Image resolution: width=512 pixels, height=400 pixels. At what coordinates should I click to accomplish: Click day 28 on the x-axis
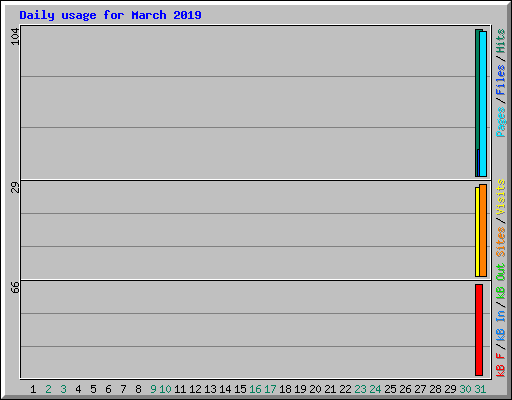point(435,389)
